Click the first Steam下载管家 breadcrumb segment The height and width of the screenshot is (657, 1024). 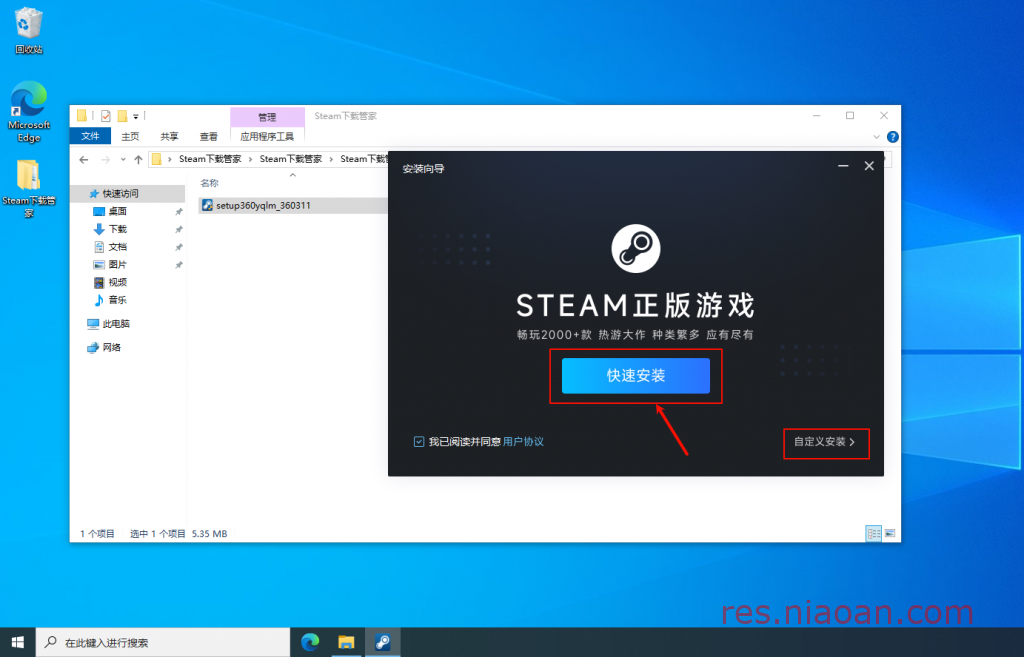pyautogui.click(x=210, y=159)
